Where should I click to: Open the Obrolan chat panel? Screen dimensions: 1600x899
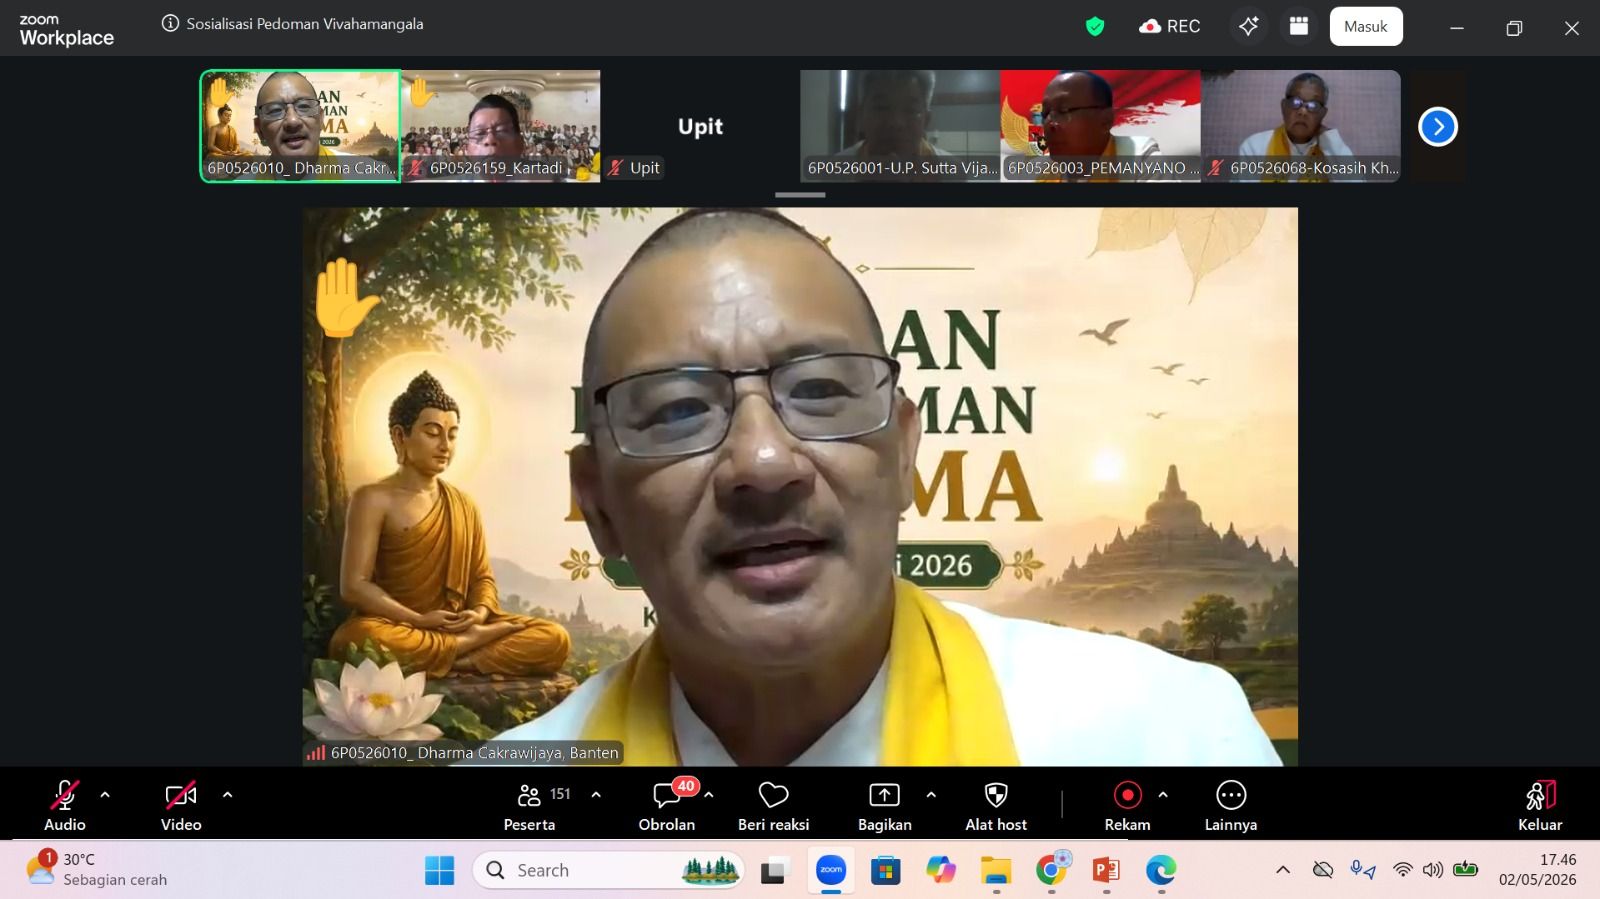[667, 805]
